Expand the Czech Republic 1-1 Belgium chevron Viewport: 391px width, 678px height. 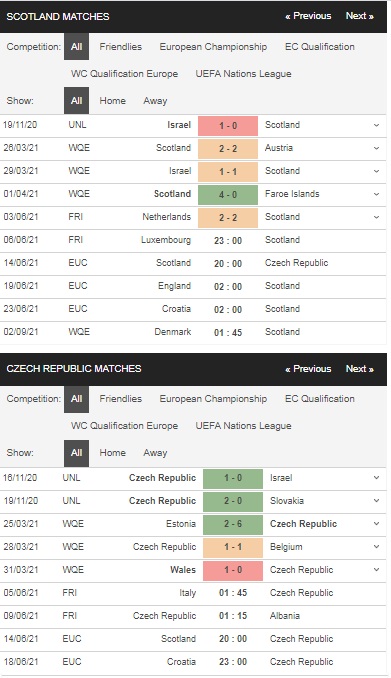(376, 547)
